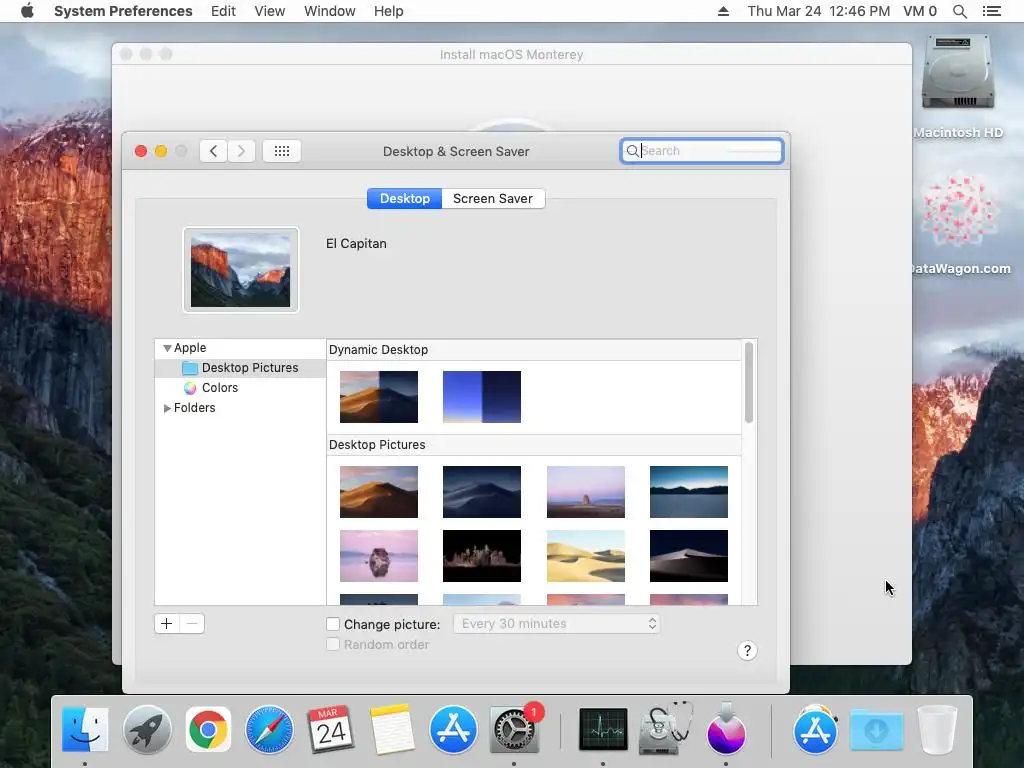Open Safari compass icon in Dock
The height and width of the screenshot is (768, 1024).
(x=269, y=729)
